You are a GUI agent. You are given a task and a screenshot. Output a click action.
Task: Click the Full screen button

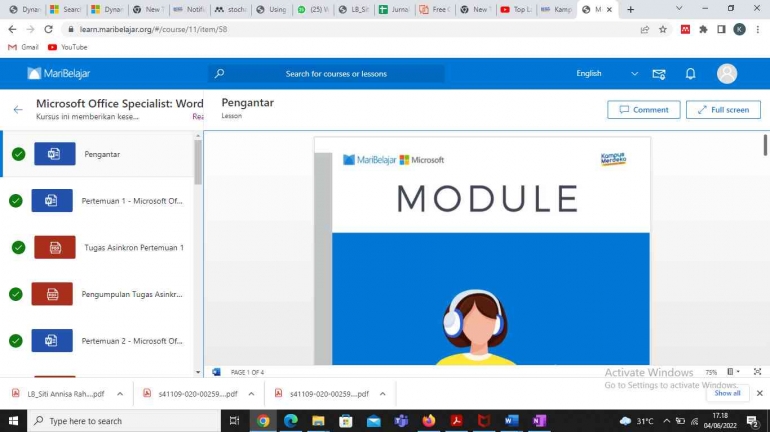(x=722, y=110)
